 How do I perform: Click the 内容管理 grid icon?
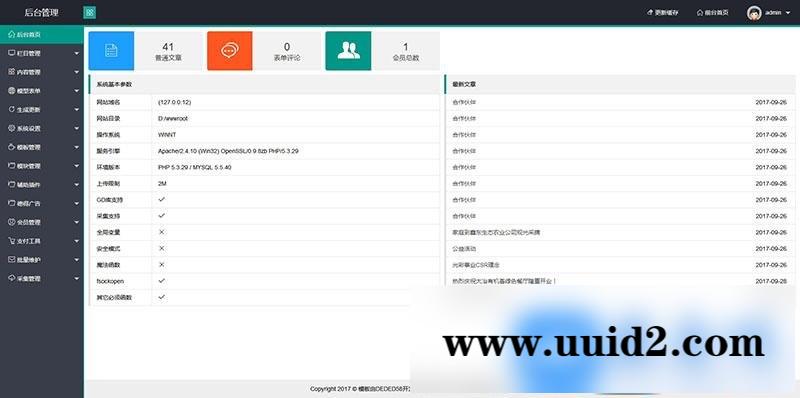(11, 72)
